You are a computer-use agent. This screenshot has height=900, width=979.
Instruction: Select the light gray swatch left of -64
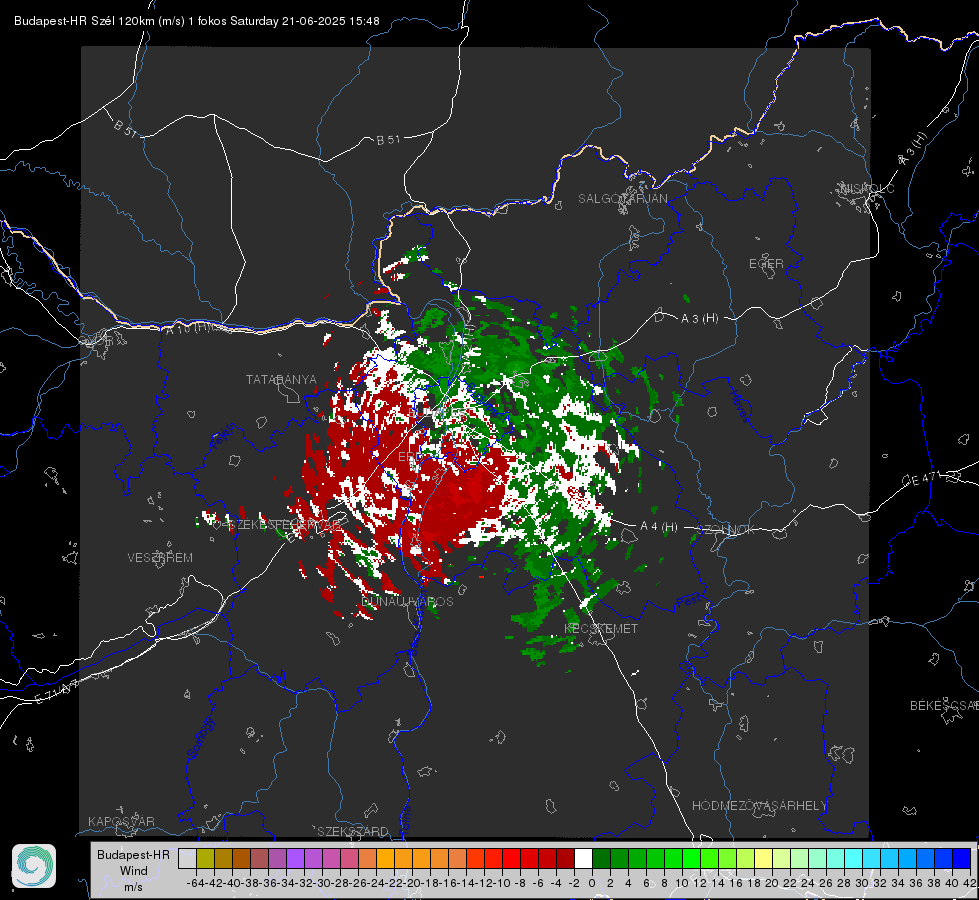(x=187, y=858)
